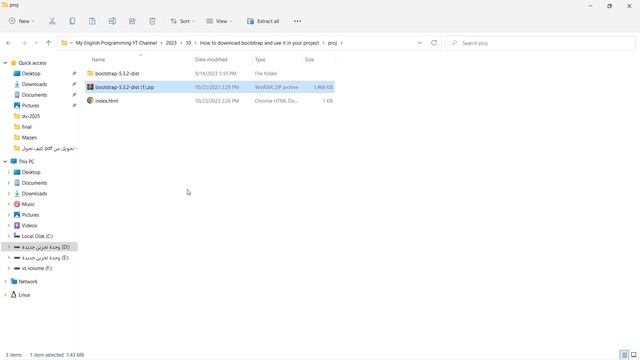Go up one folder level
Screen dimensions: 640x360
click(x=48, y=43)
